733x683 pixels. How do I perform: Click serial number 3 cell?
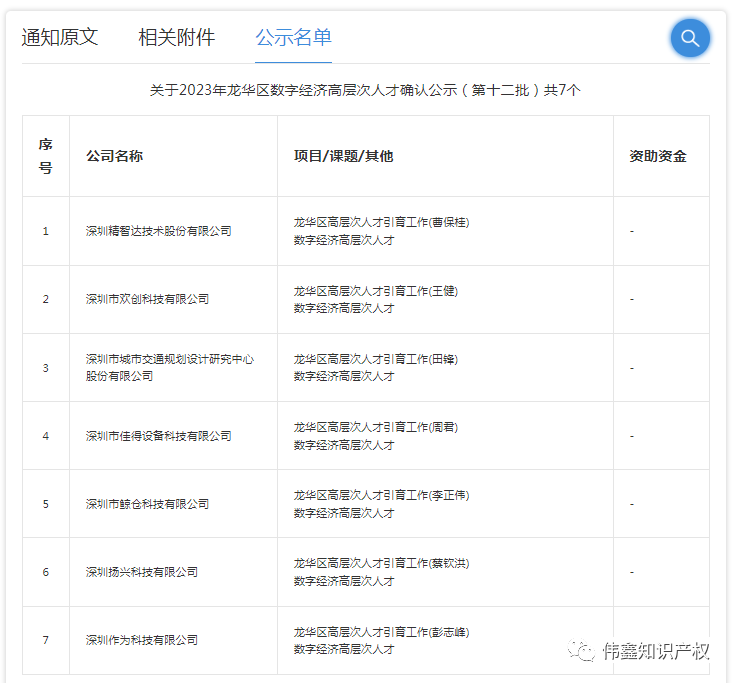(46, 368)
